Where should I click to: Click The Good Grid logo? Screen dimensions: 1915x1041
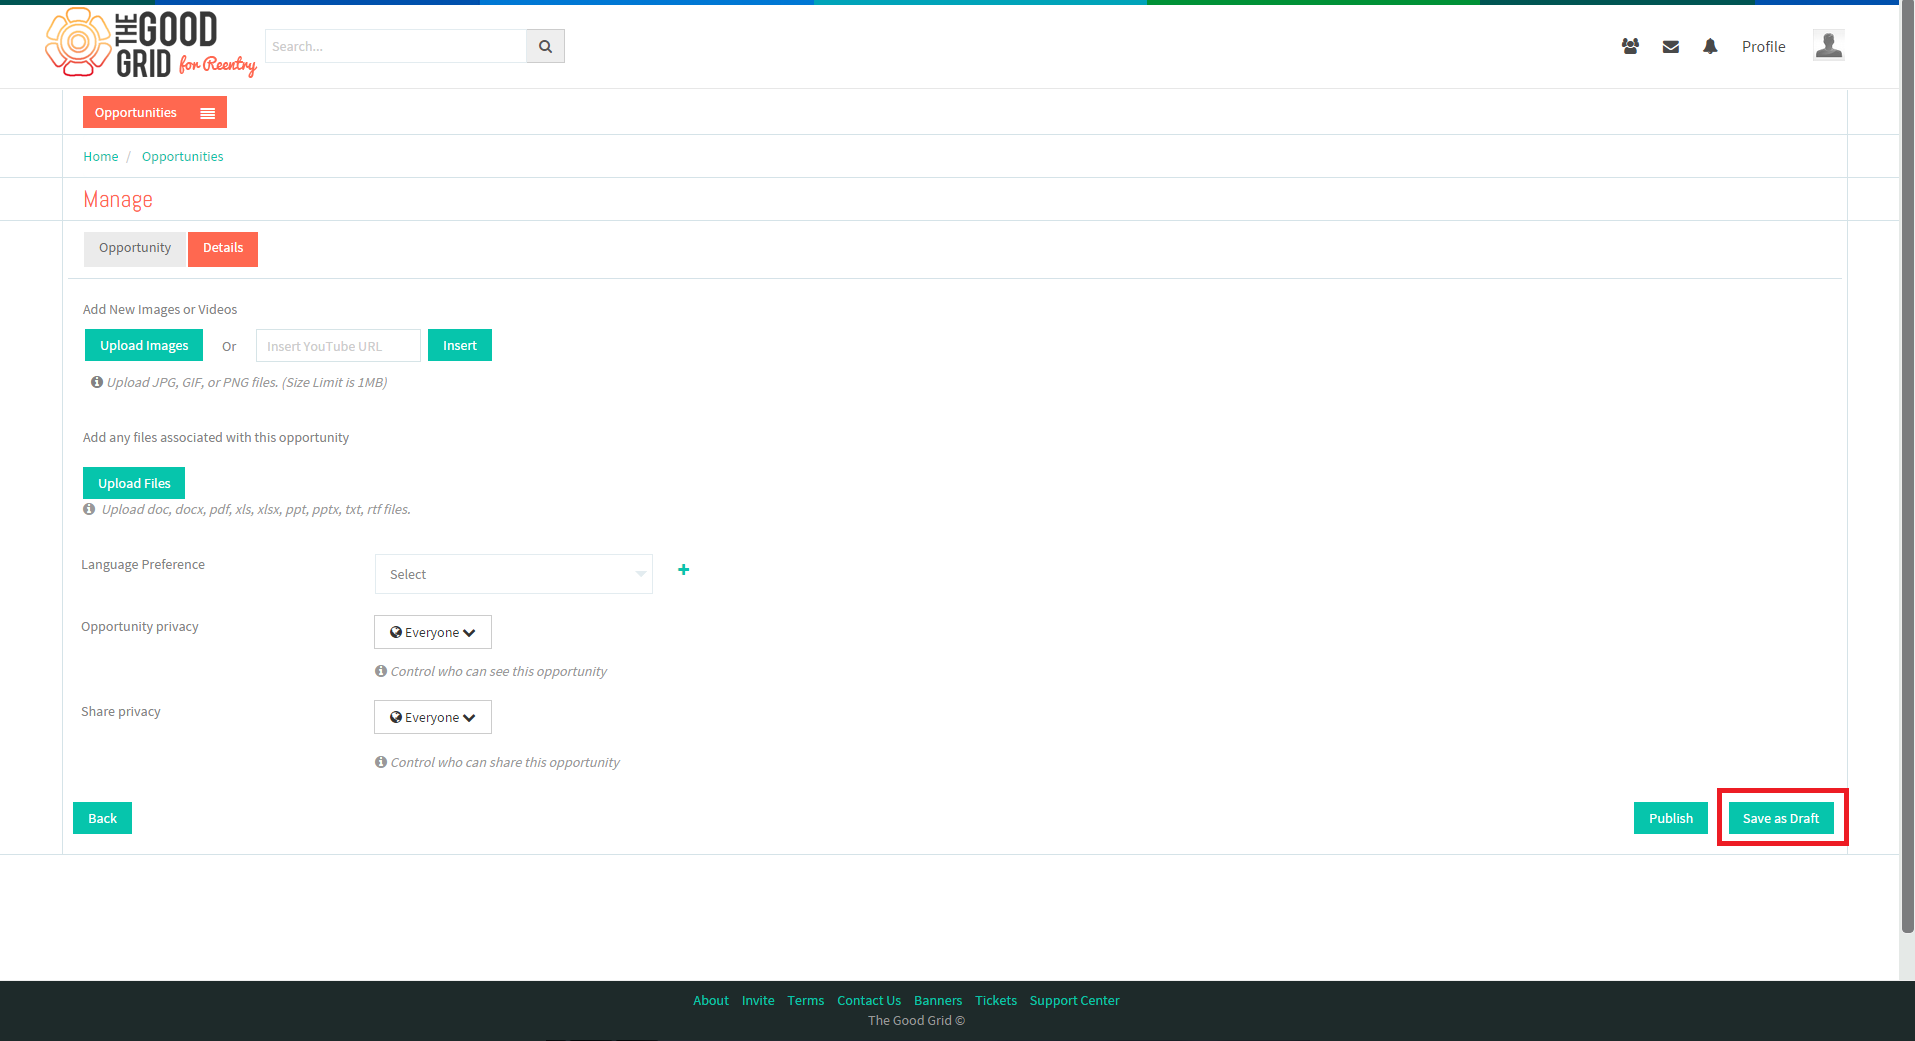[151, 43]
